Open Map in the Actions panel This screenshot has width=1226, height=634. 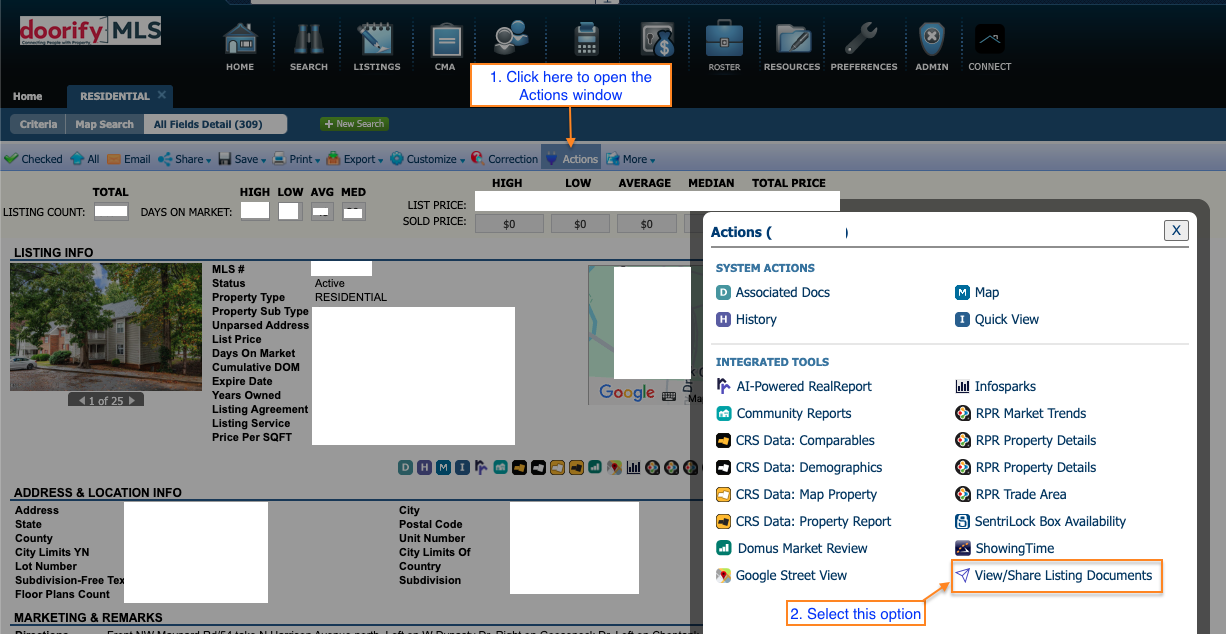(x=977, y=292)
